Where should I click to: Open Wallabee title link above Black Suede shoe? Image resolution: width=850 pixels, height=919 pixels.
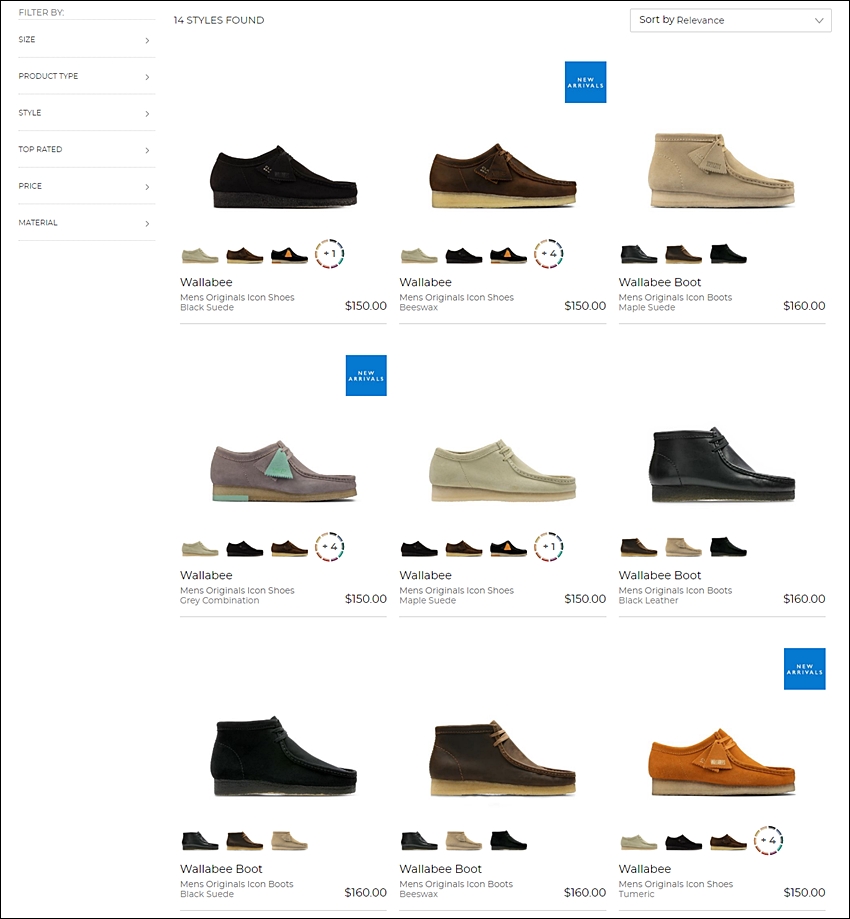click(x=206, y=282)
